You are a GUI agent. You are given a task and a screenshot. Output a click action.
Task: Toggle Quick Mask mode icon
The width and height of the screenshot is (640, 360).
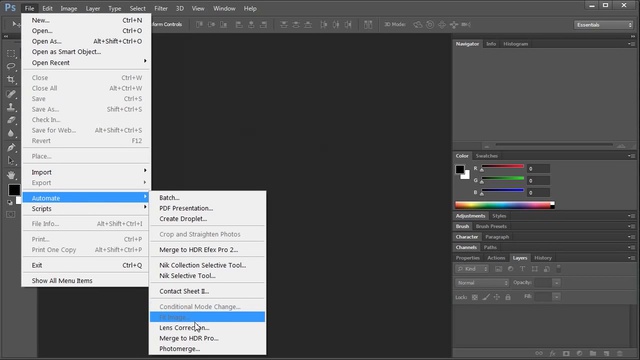[x=11, y=214]
